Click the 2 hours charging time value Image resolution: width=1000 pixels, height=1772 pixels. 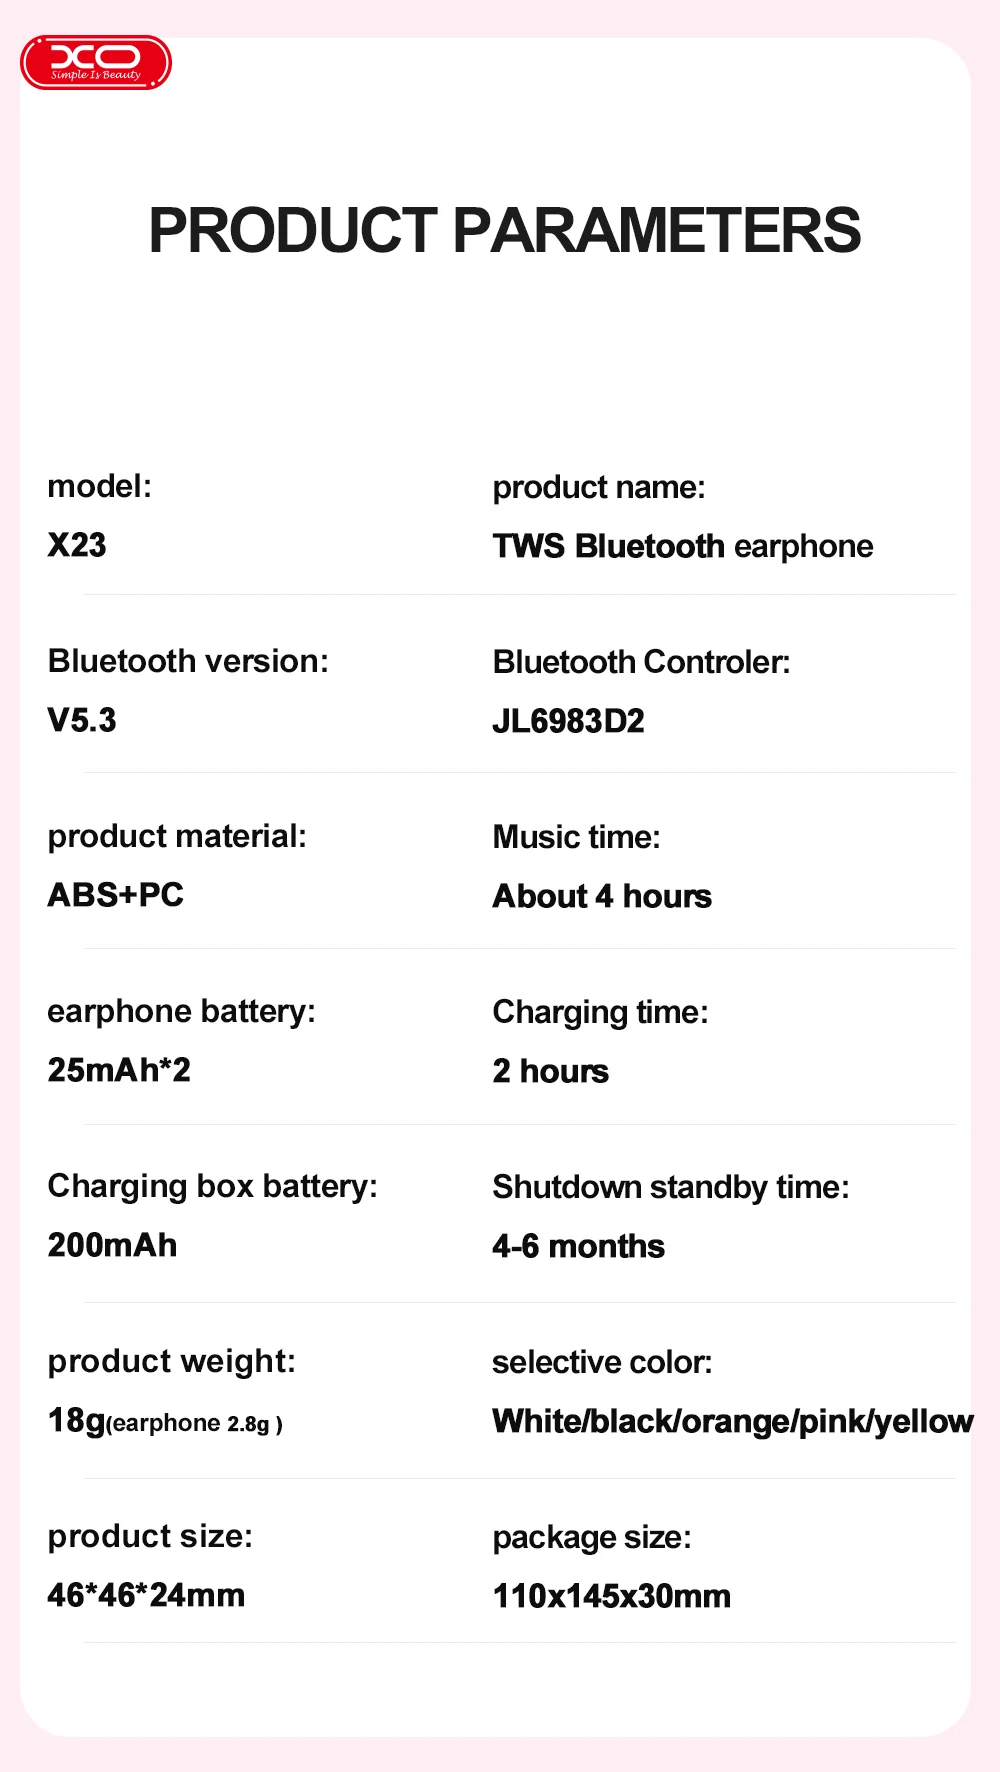(550, 1071)
